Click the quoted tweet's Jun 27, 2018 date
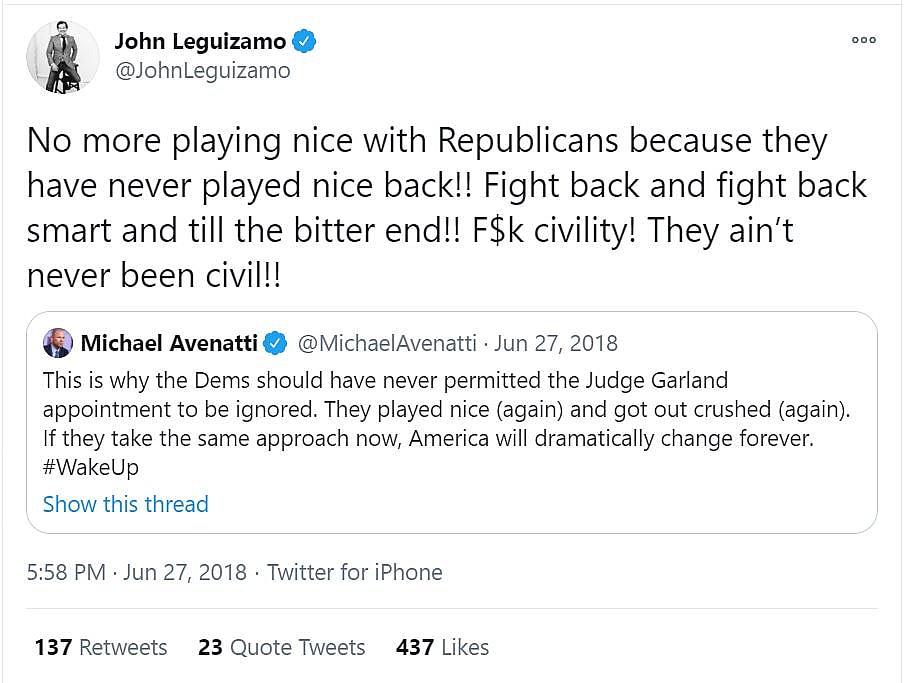909x683 pixels. (x=556, y=344)
